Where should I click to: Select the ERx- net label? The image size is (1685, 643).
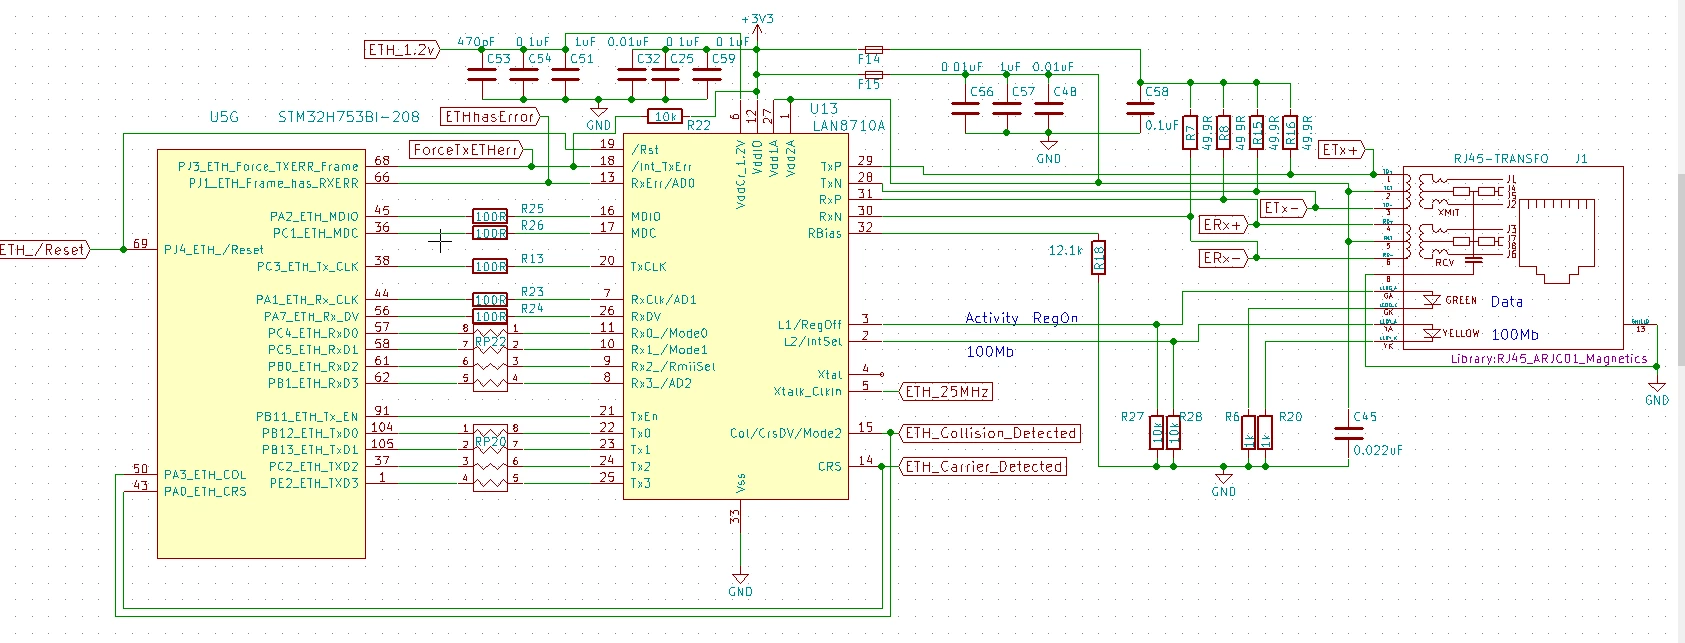pos(1225,258)
